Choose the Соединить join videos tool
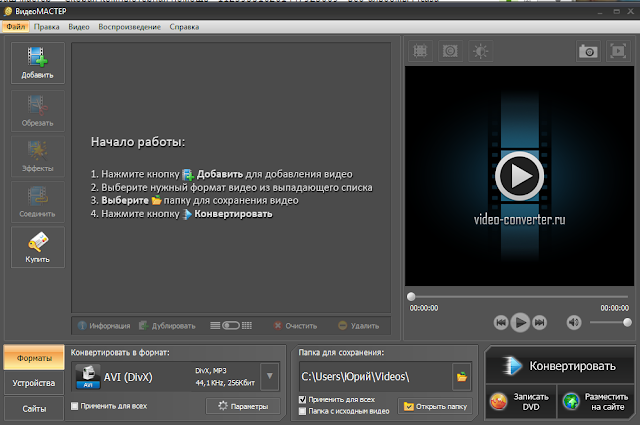The width and height of the screenshot is (640, 425). [38, 202]
